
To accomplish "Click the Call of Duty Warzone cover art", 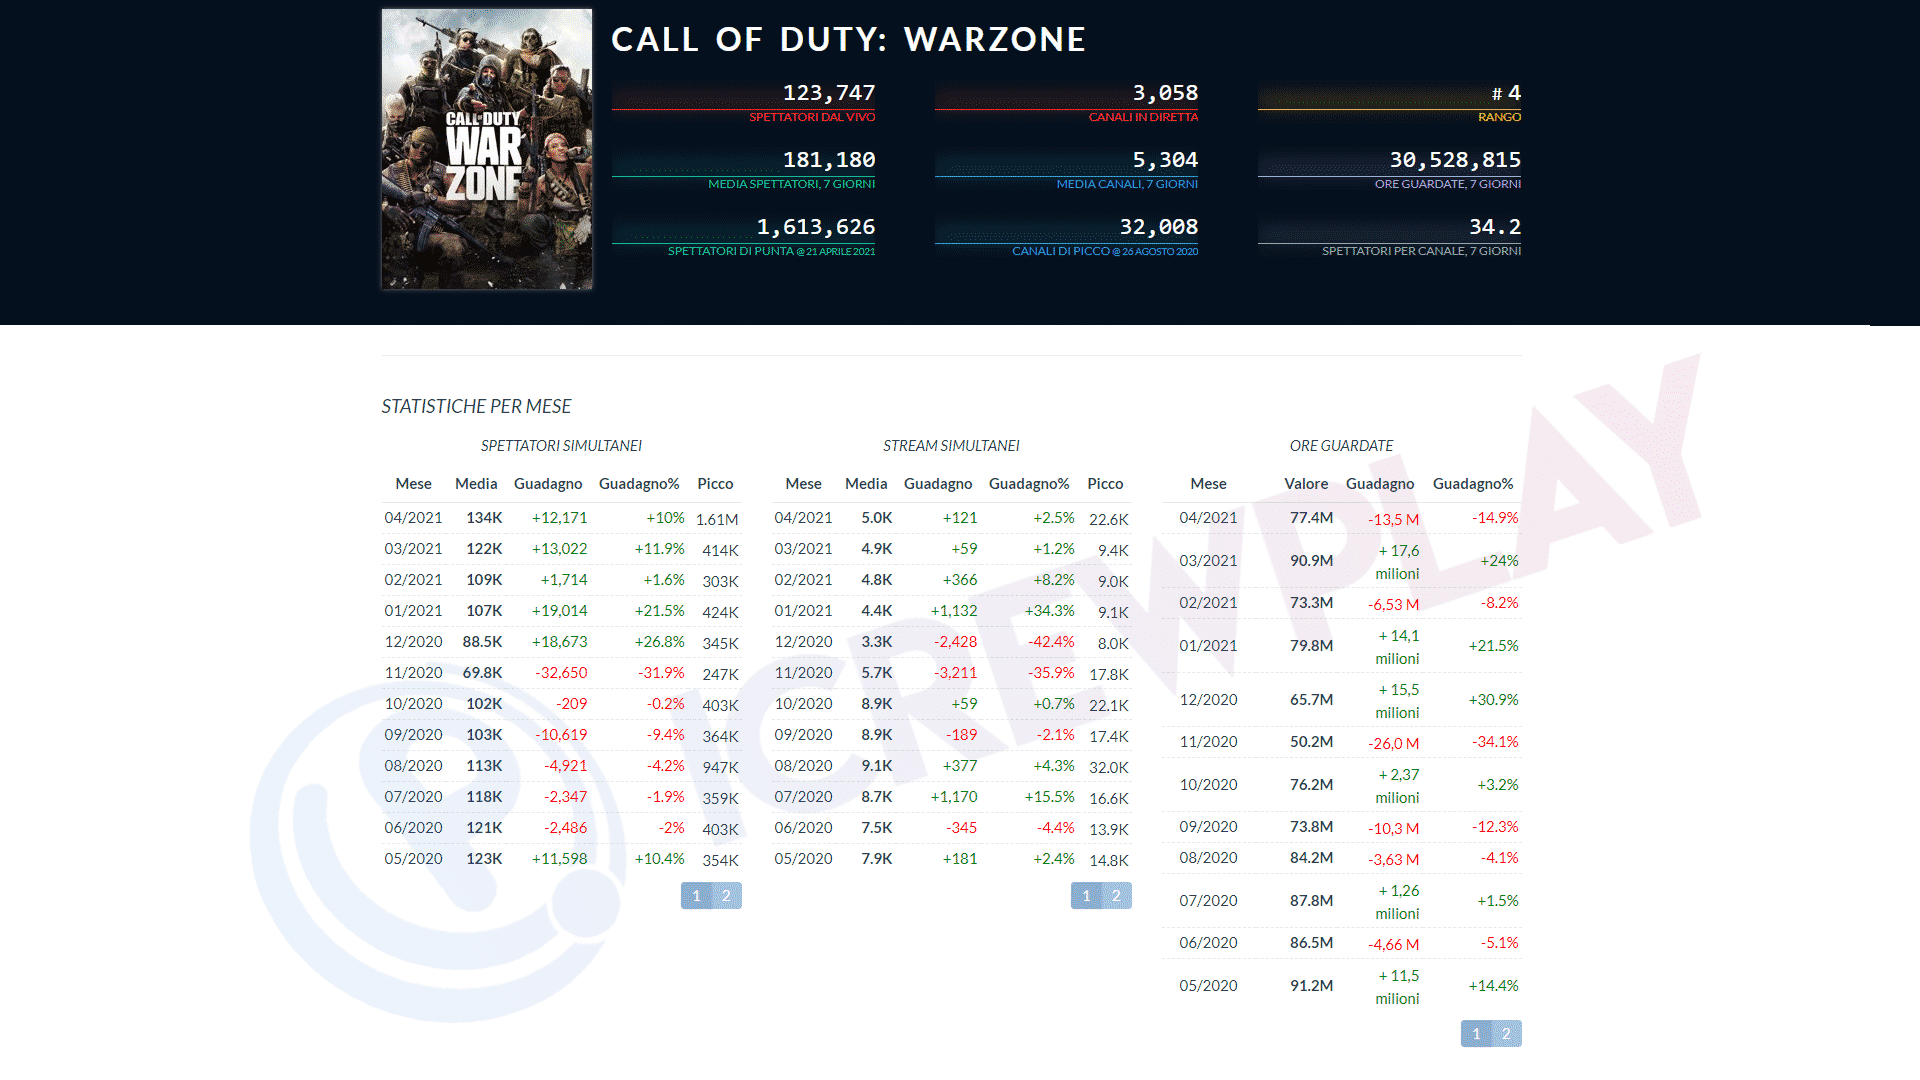I will pos(487,149).
